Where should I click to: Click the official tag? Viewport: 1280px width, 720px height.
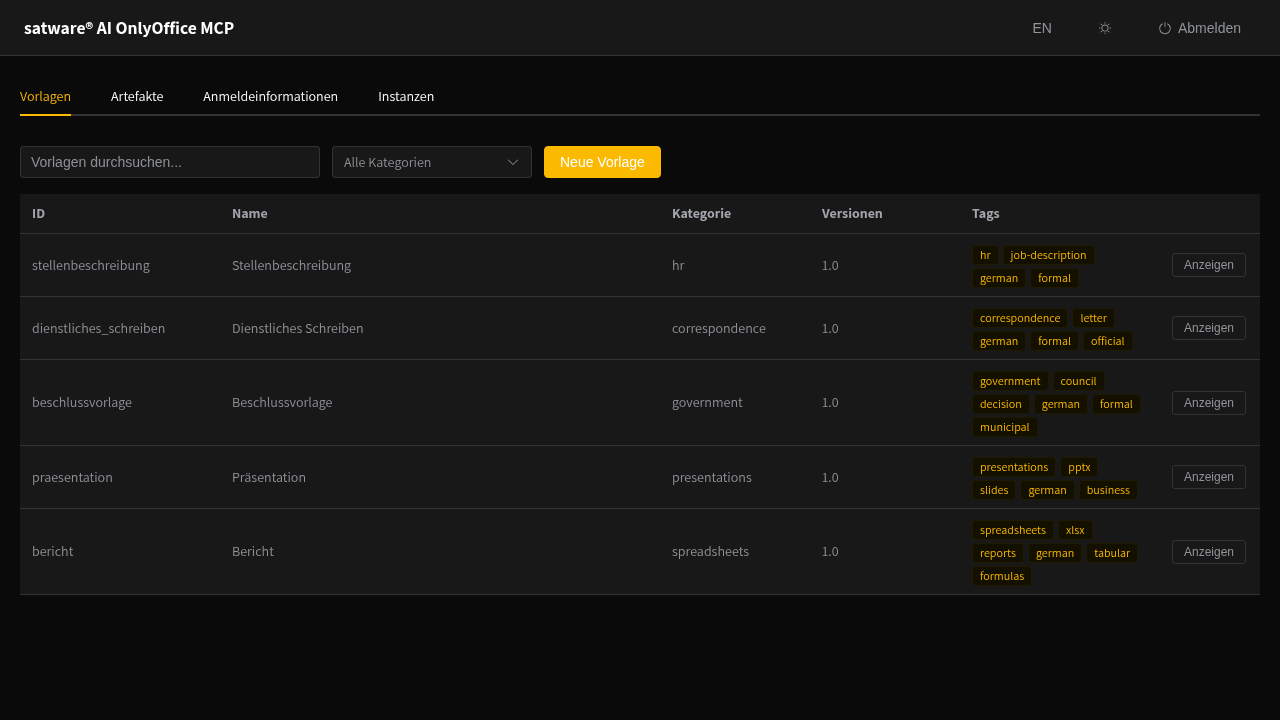[1108, 341]
